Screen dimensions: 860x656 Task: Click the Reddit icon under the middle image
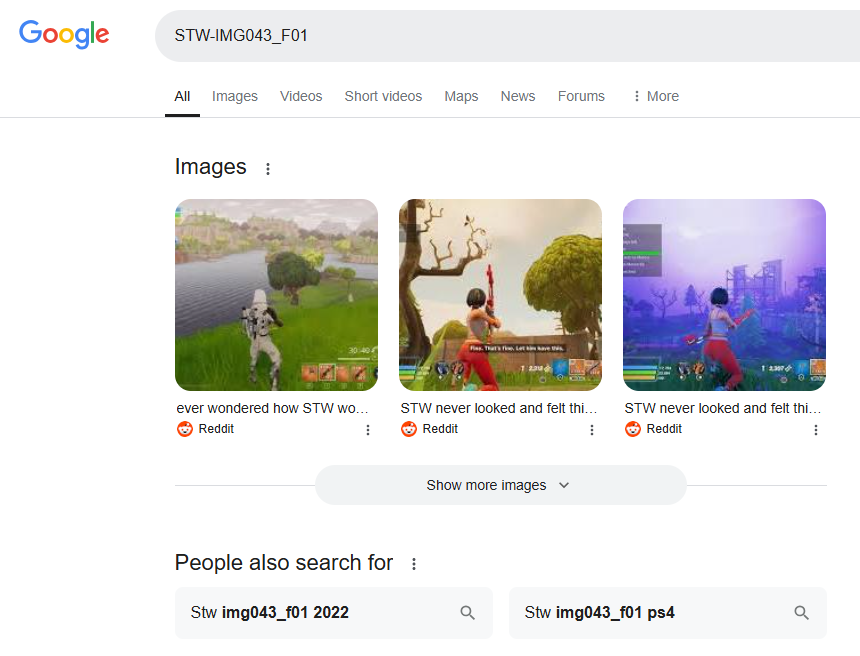point(409,429)
